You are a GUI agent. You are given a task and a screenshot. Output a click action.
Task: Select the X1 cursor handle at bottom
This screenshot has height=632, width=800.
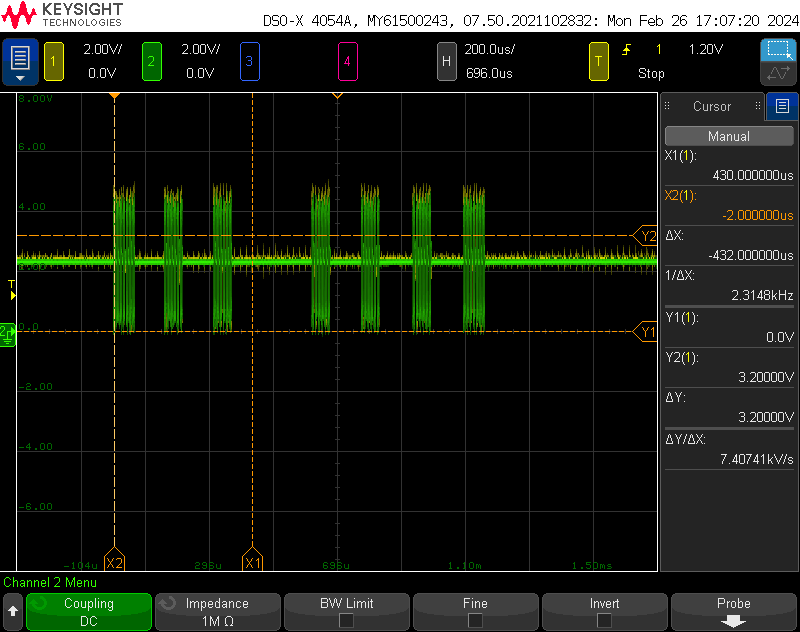pos(253,560)
